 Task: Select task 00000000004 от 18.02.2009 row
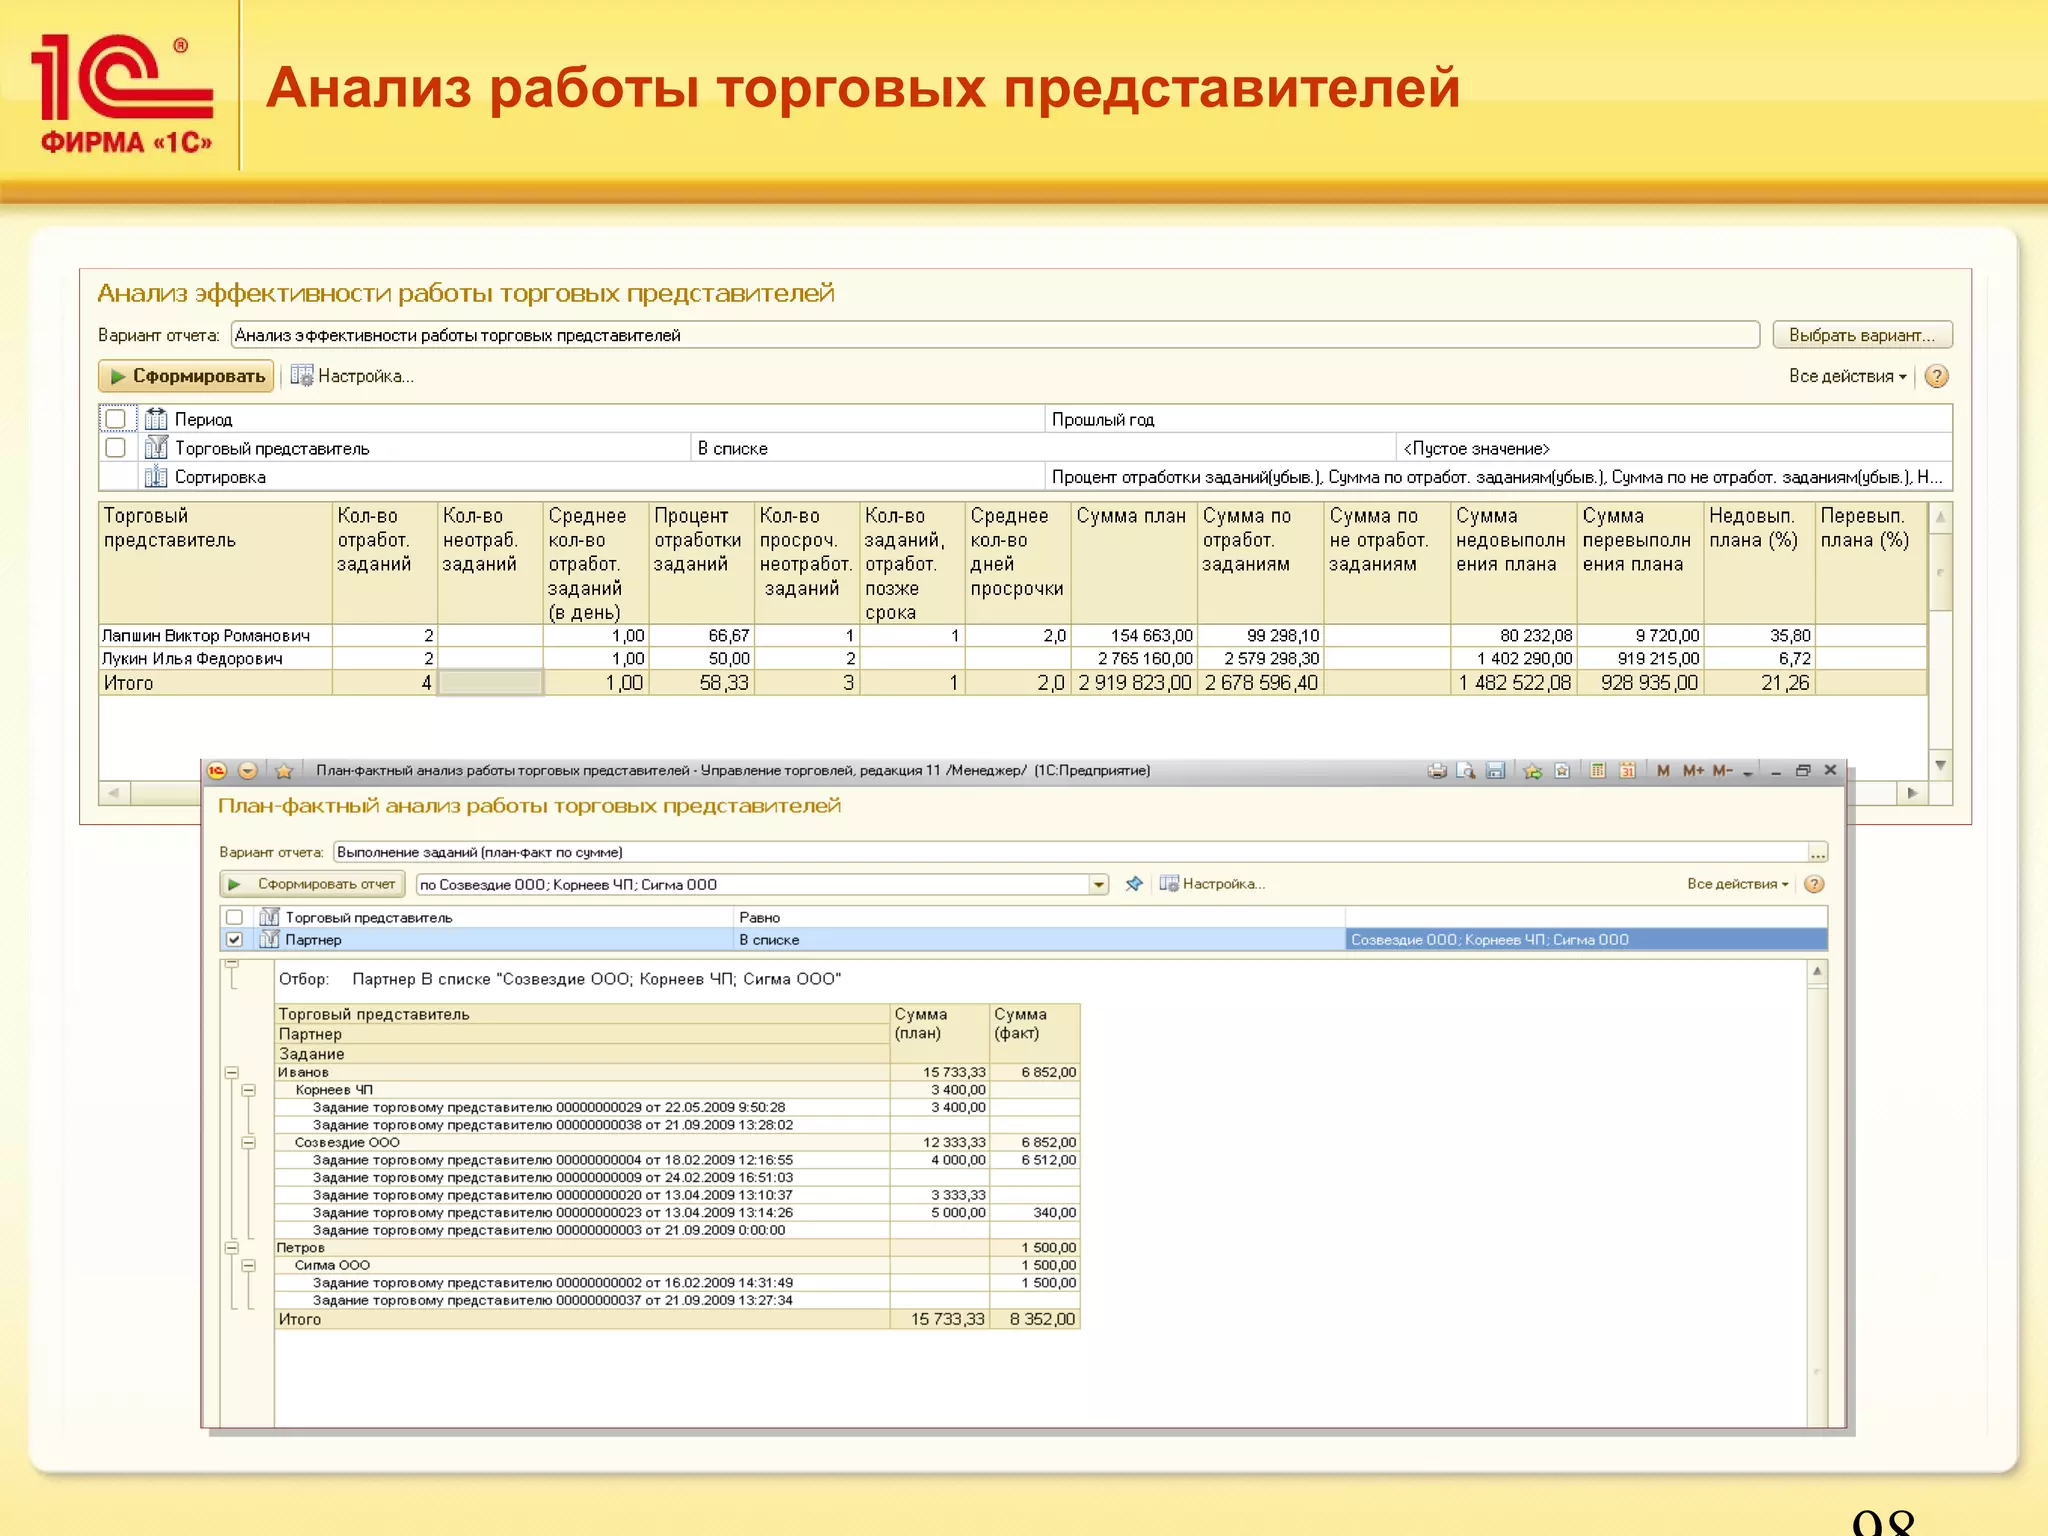coord(677,1160)
